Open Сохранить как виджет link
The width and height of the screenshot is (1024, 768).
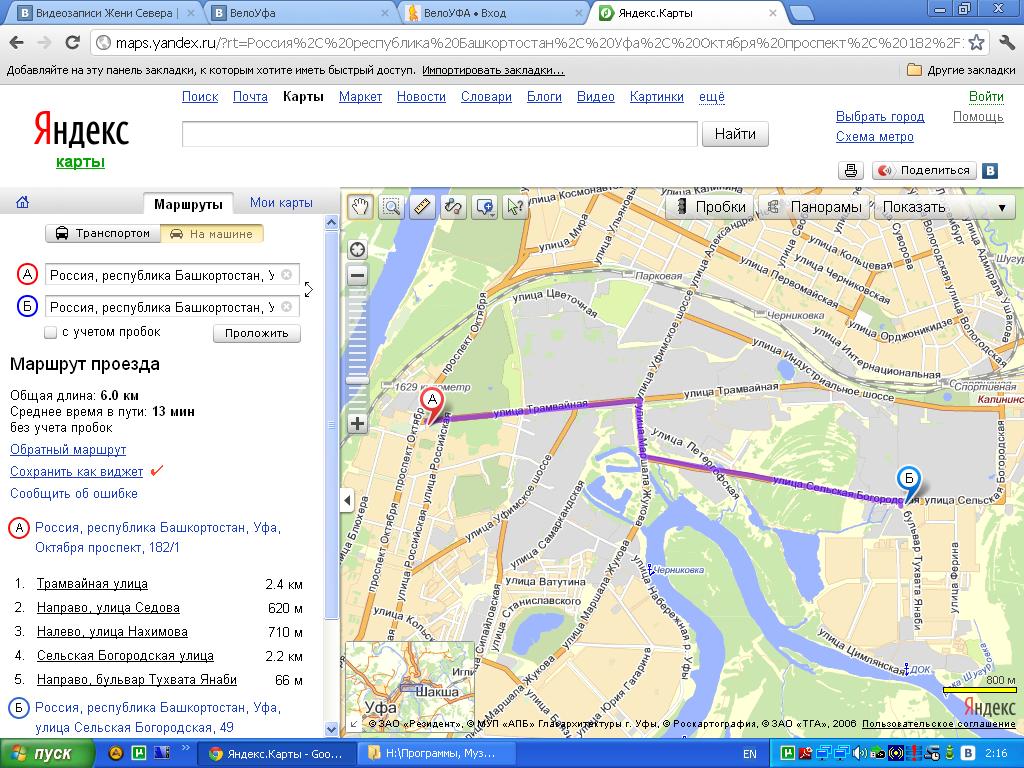76,472
